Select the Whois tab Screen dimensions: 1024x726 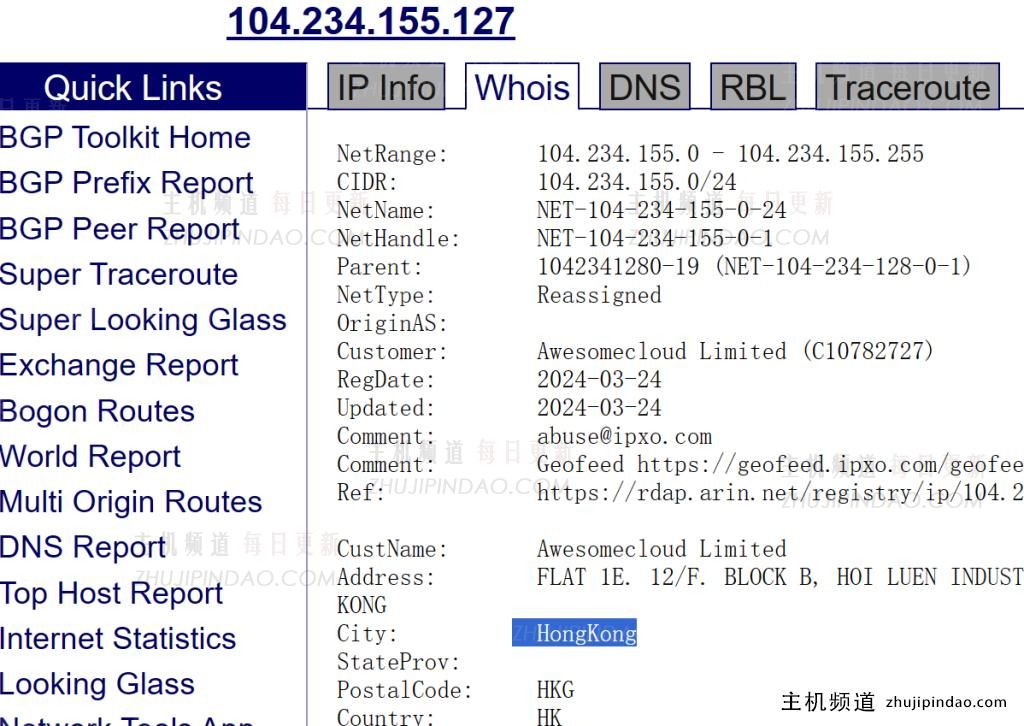(521, 88)
